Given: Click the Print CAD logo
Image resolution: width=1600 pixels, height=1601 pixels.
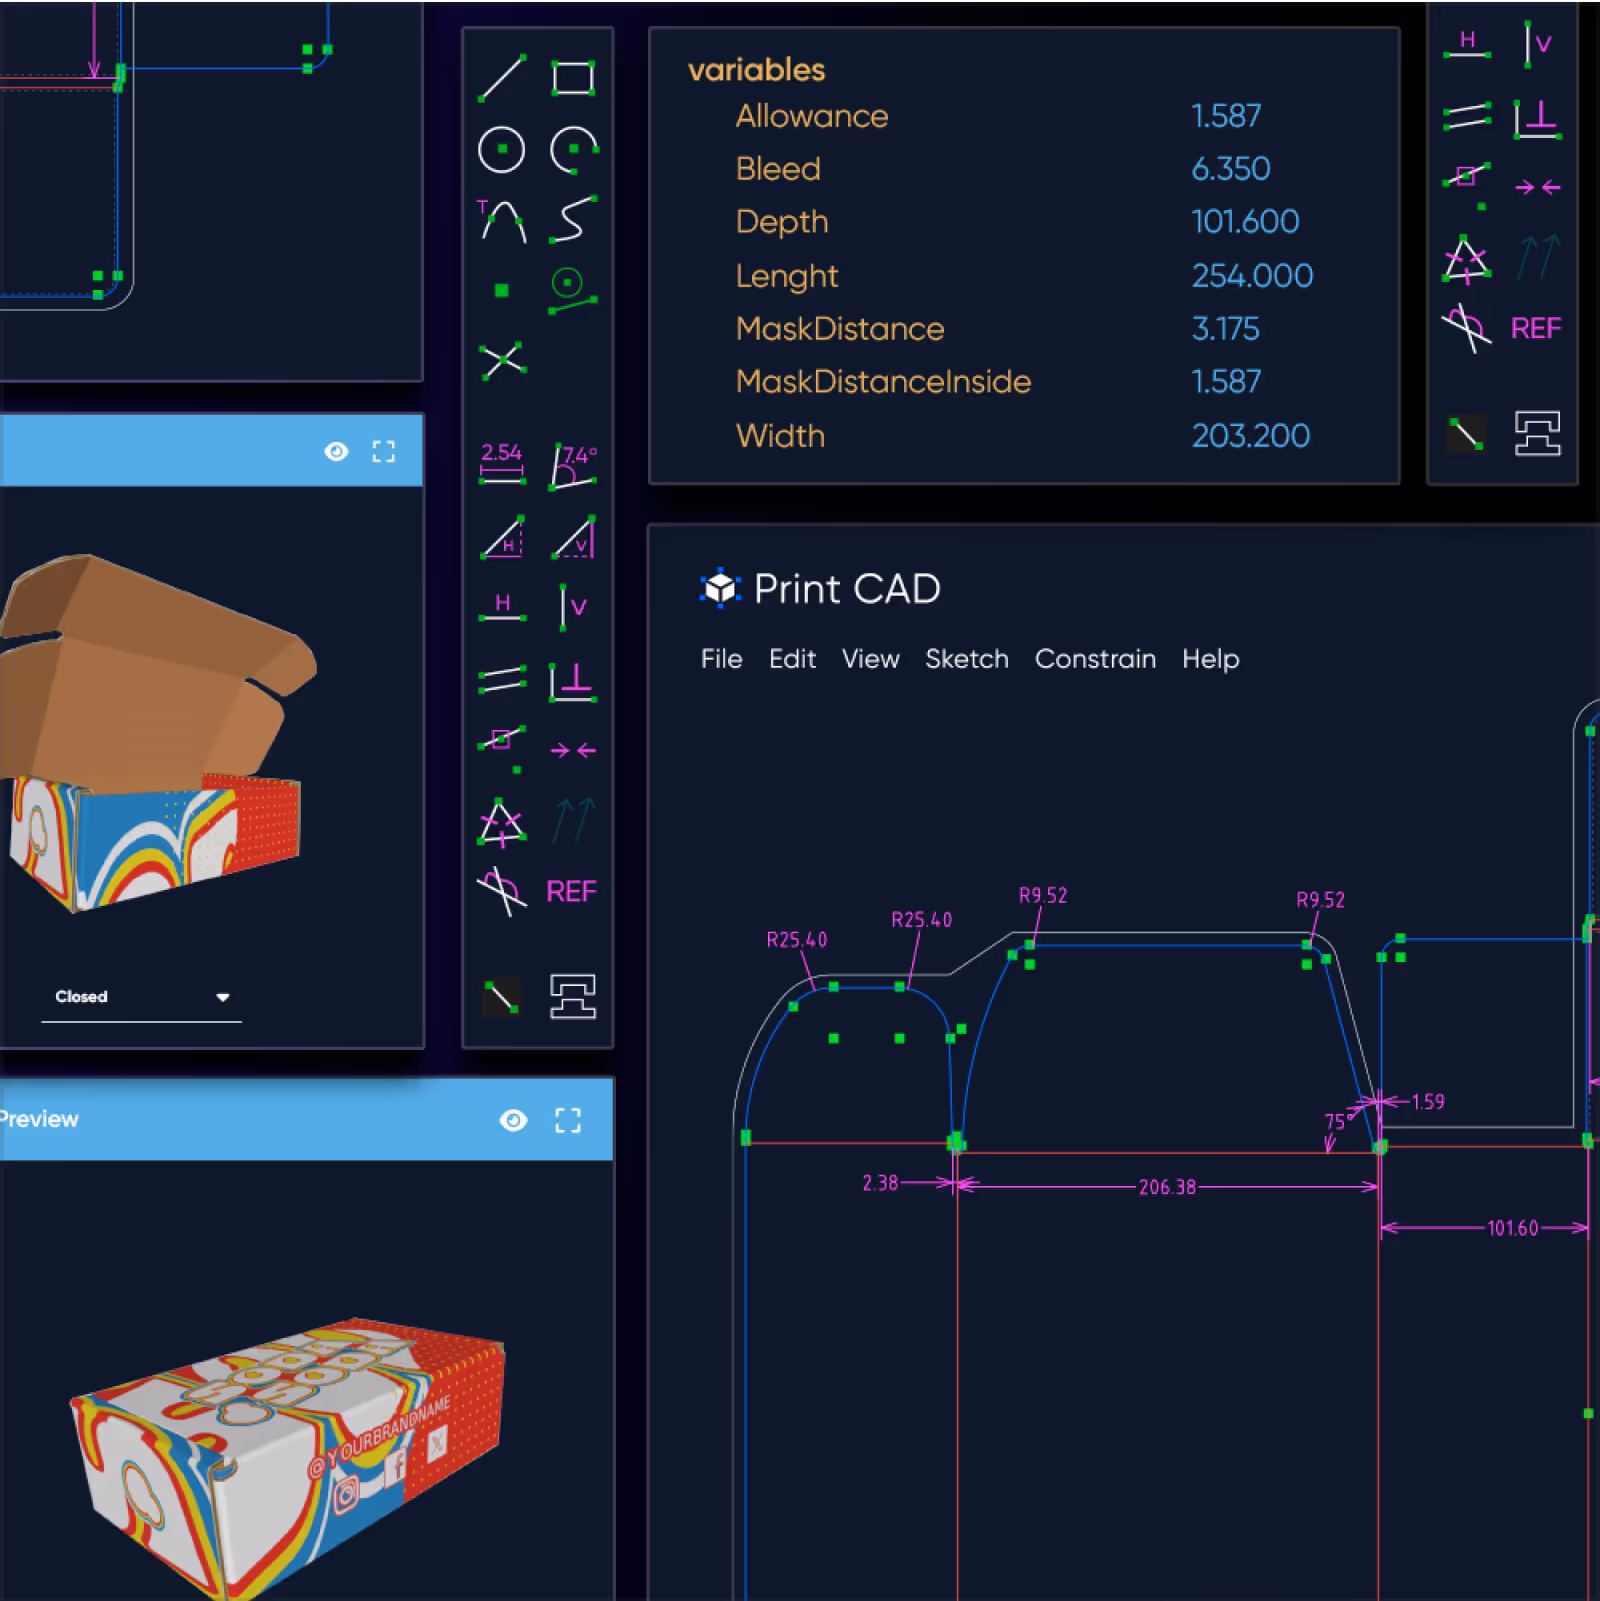Looking at the screenshot, I should pyautogui.click(x=720, y=588).
